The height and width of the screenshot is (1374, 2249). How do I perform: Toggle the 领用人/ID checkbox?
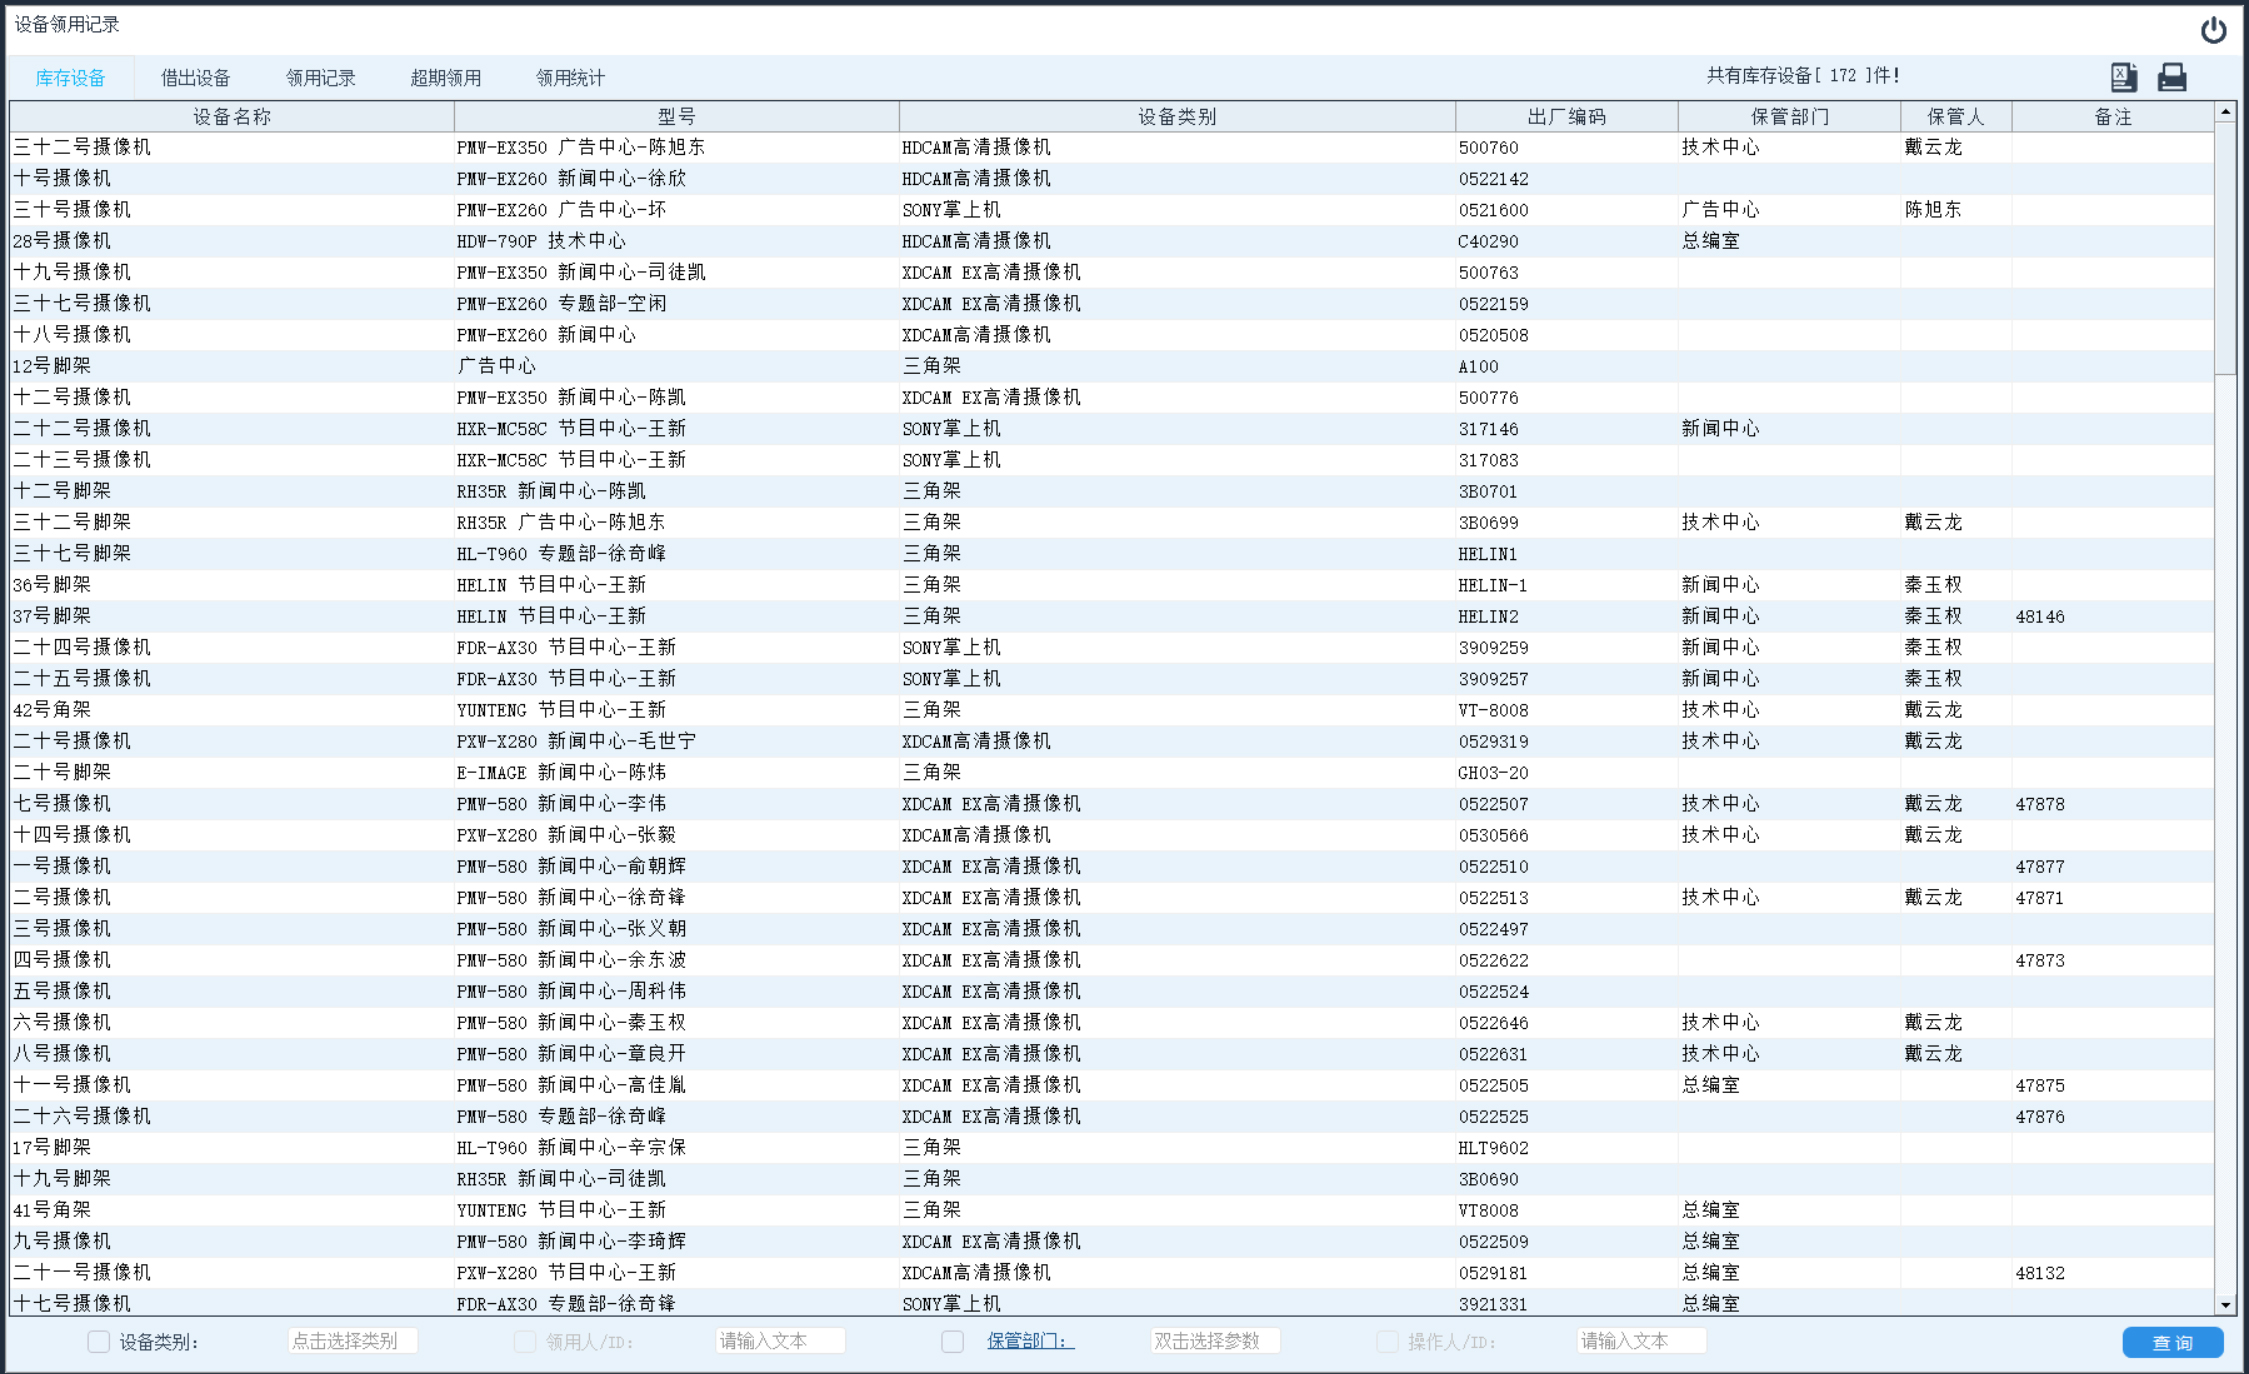pos(525,1341)
